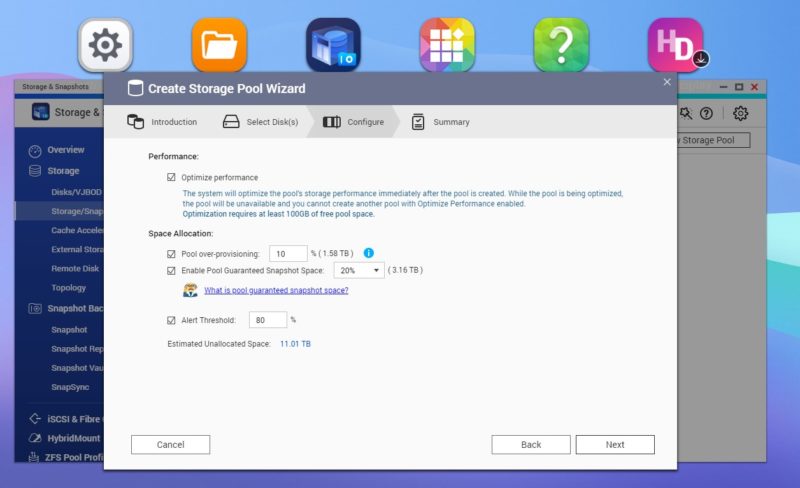
Task: Click the Storage database icon in the sidebar
Action: (x=35, y=171)
